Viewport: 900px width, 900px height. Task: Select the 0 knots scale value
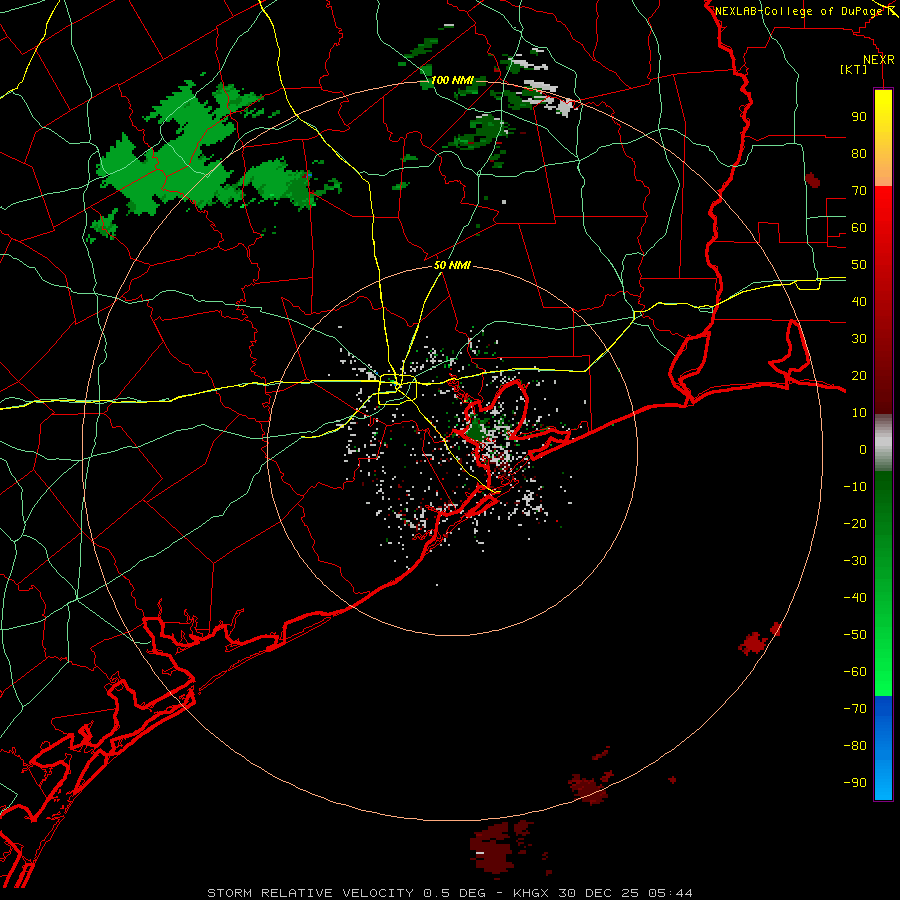pyautogui.click(x=863, y=449)
